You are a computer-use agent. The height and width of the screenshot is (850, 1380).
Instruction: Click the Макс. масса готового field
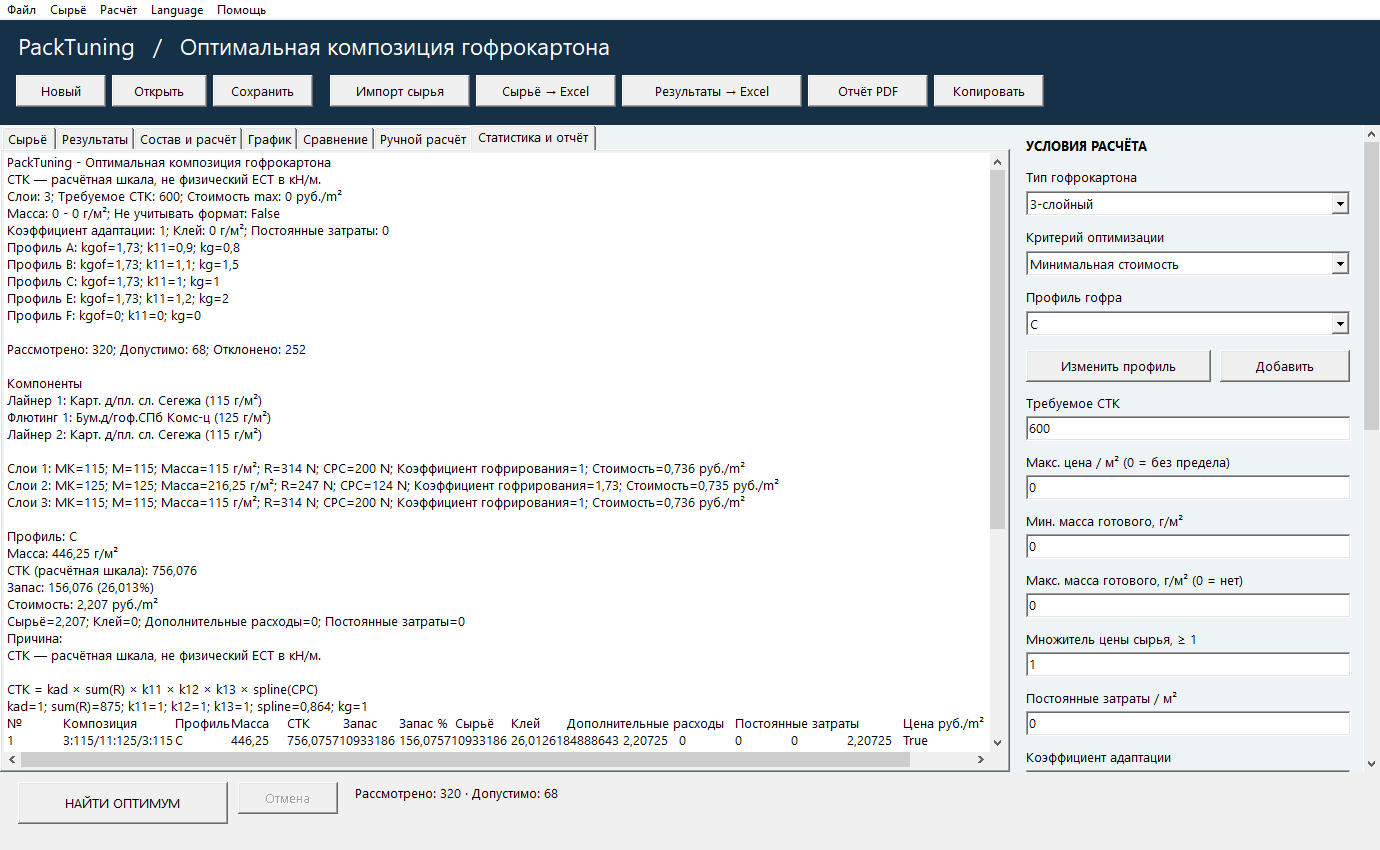[1187, 605]
